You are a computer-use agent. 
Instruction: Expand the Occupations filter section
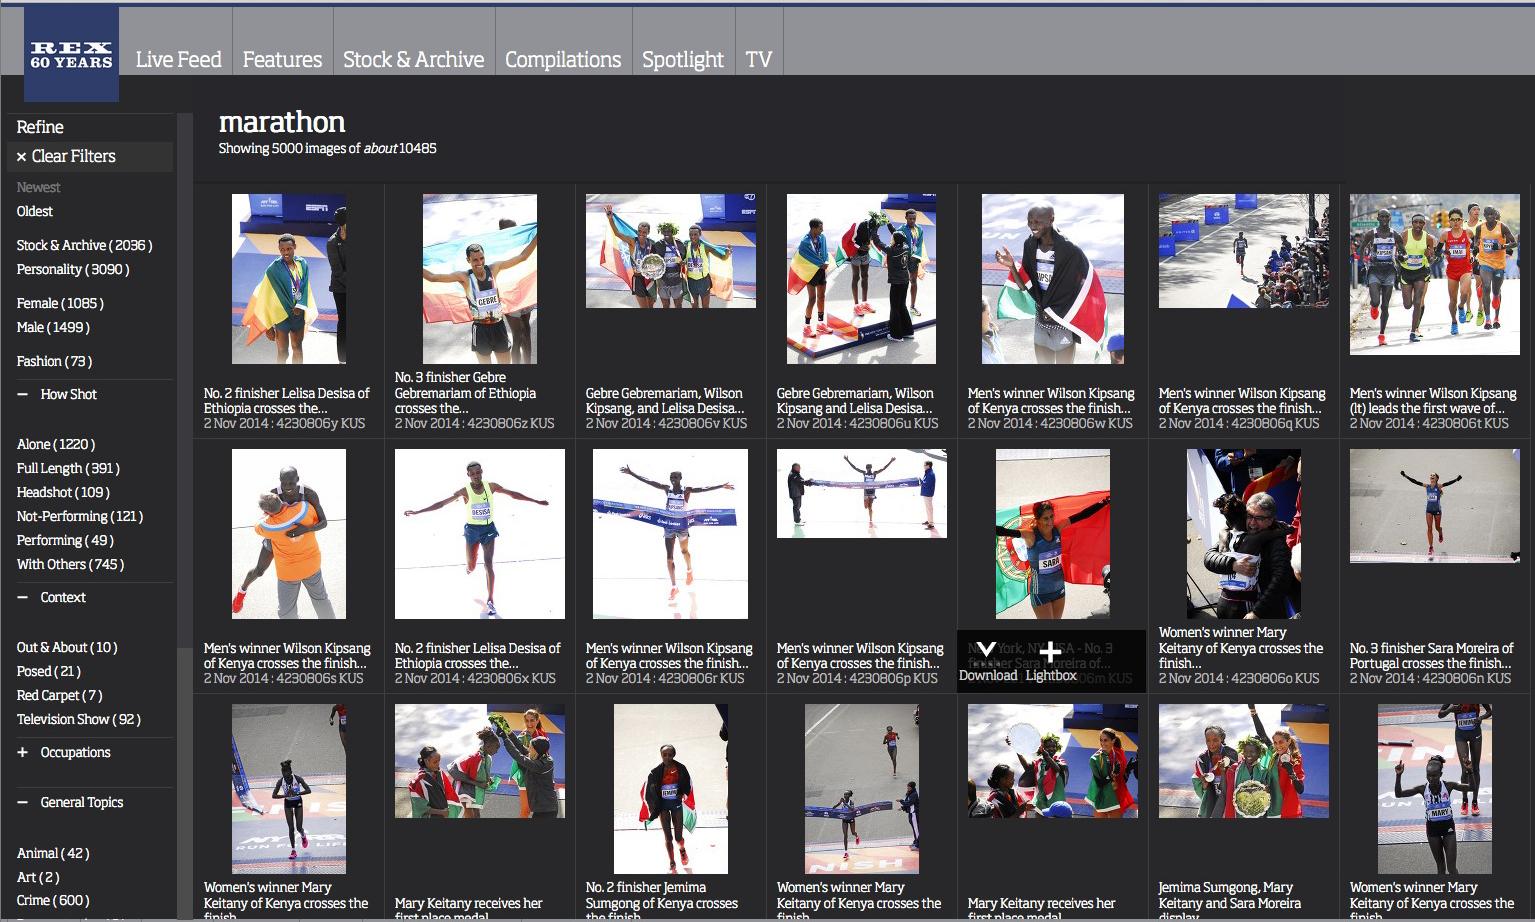(23, 753)
